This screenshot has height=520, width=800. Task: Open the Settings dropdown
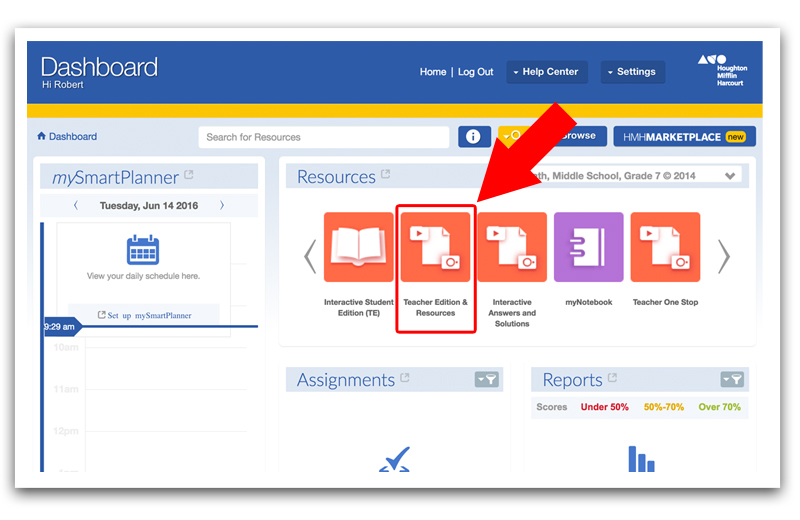point(633,72)
